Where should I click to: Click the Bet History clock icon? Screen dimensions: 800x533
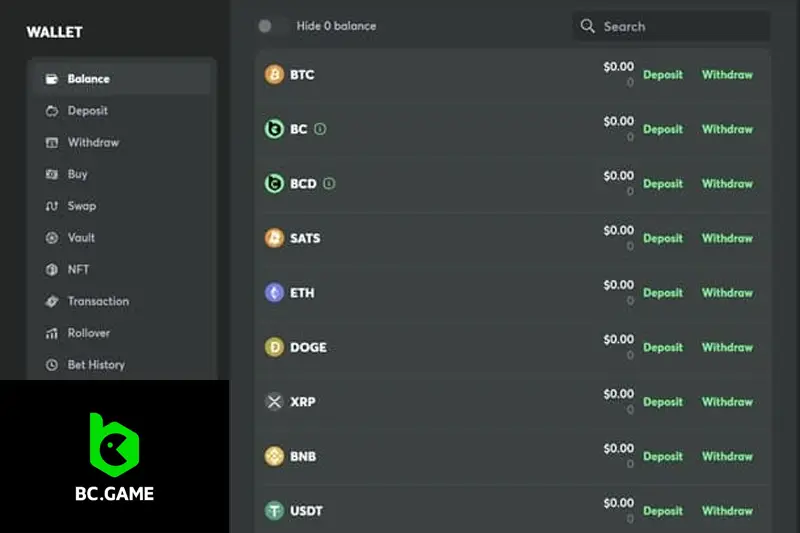tap(52, 365)
